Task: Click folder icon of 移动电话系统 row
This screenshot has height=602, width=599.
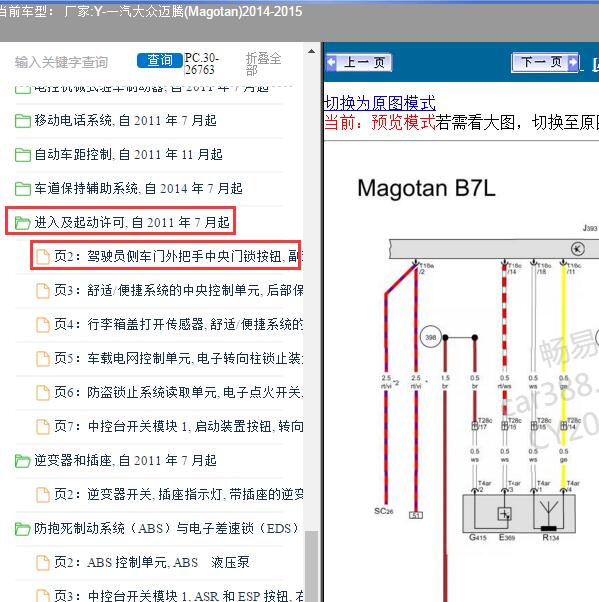Action: [23, 121]
